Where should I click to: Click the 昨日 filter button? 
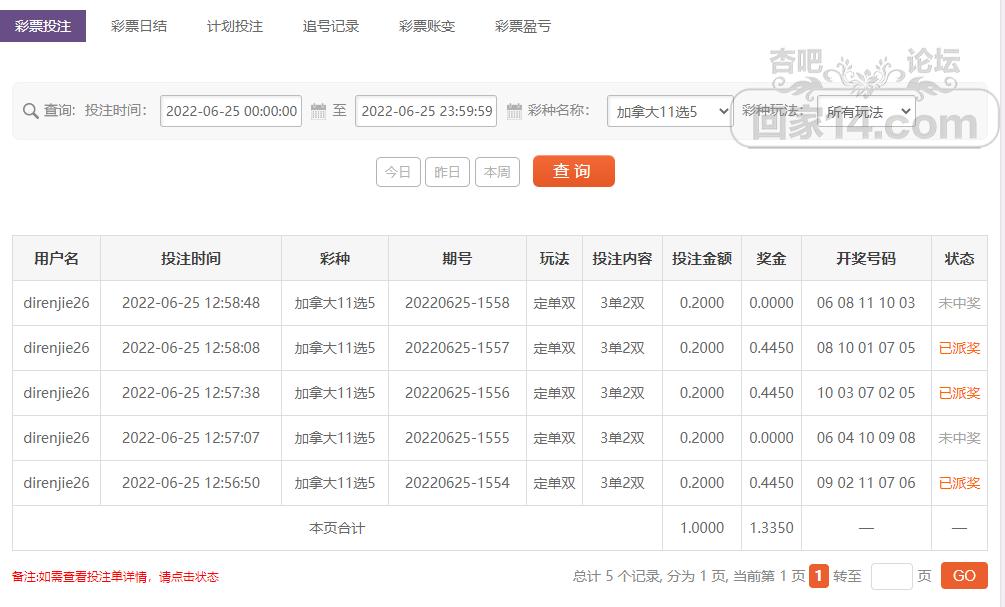click(447, 171)
